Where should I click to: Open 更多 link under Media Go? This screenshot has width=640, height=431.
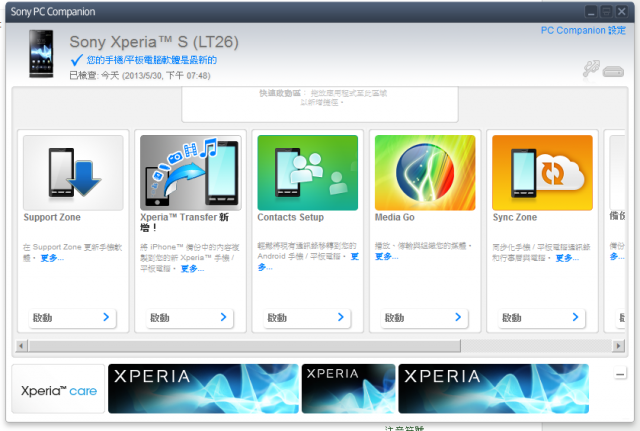pyautogui.click(x=386, y=257)
